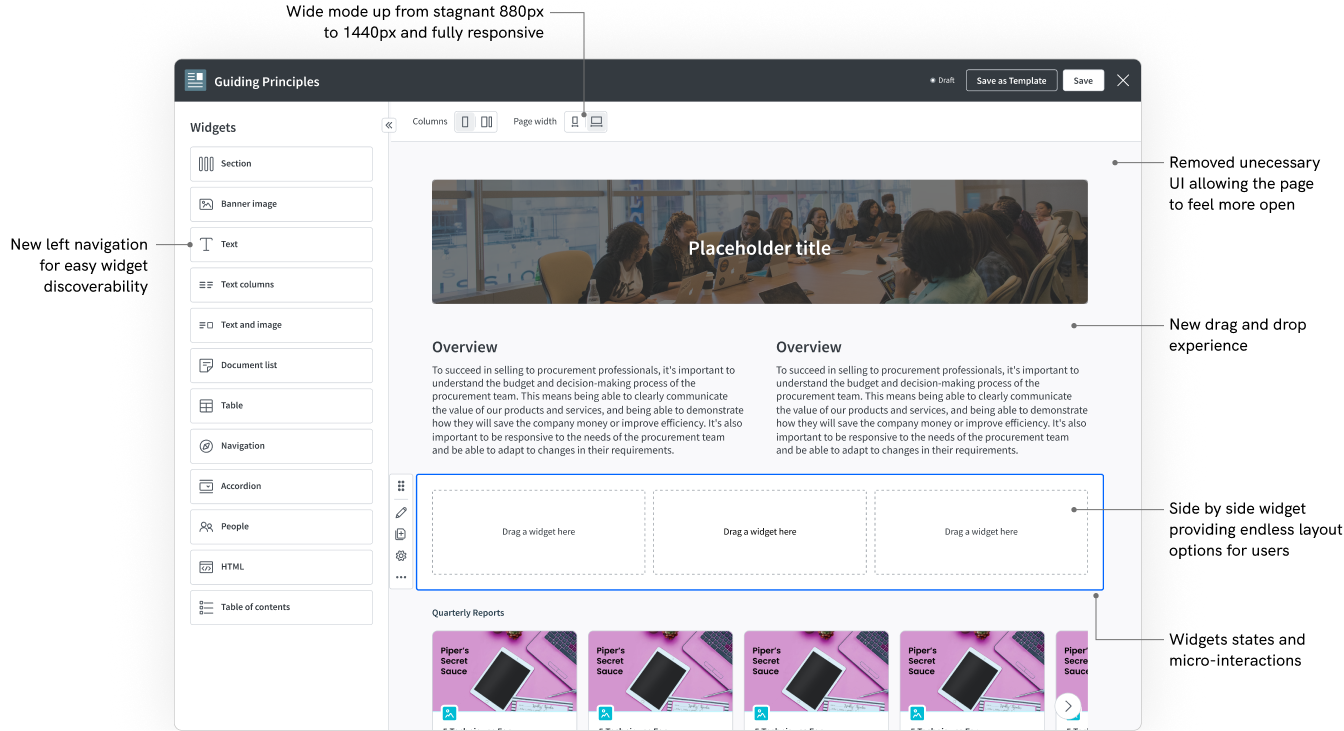
Task: Select two column layout
Action: point(486,122)
